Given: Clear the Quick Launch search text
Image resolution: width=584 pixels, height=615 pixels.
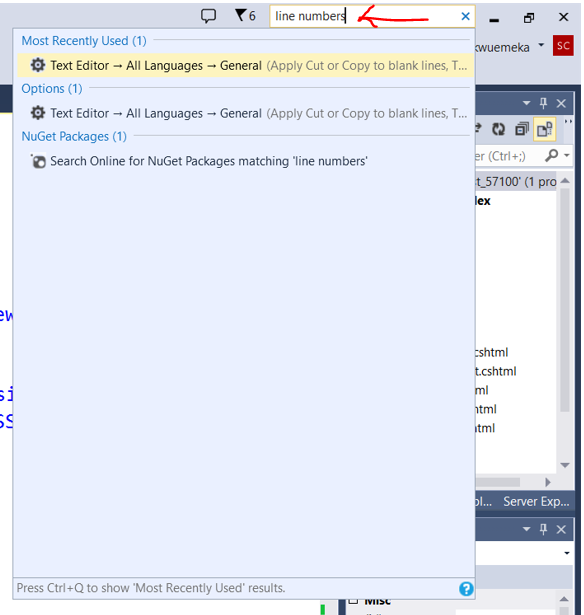Looking at the screenshot, I should 465,16.
